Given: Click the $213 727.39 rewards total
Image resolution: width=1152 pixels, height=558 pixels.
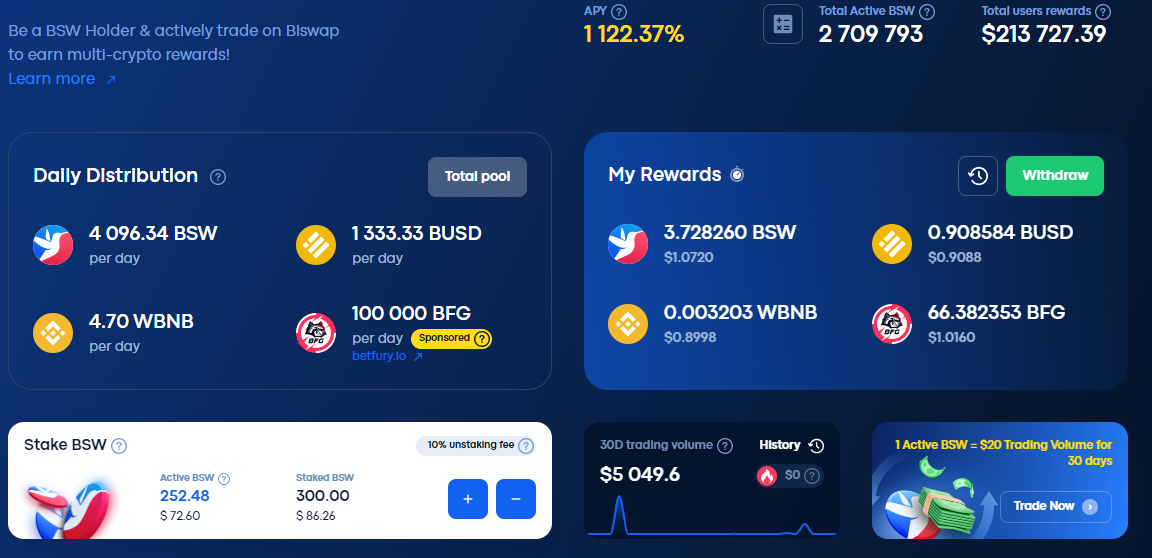Looking at the screenshot, I should tap(1044, 34).
